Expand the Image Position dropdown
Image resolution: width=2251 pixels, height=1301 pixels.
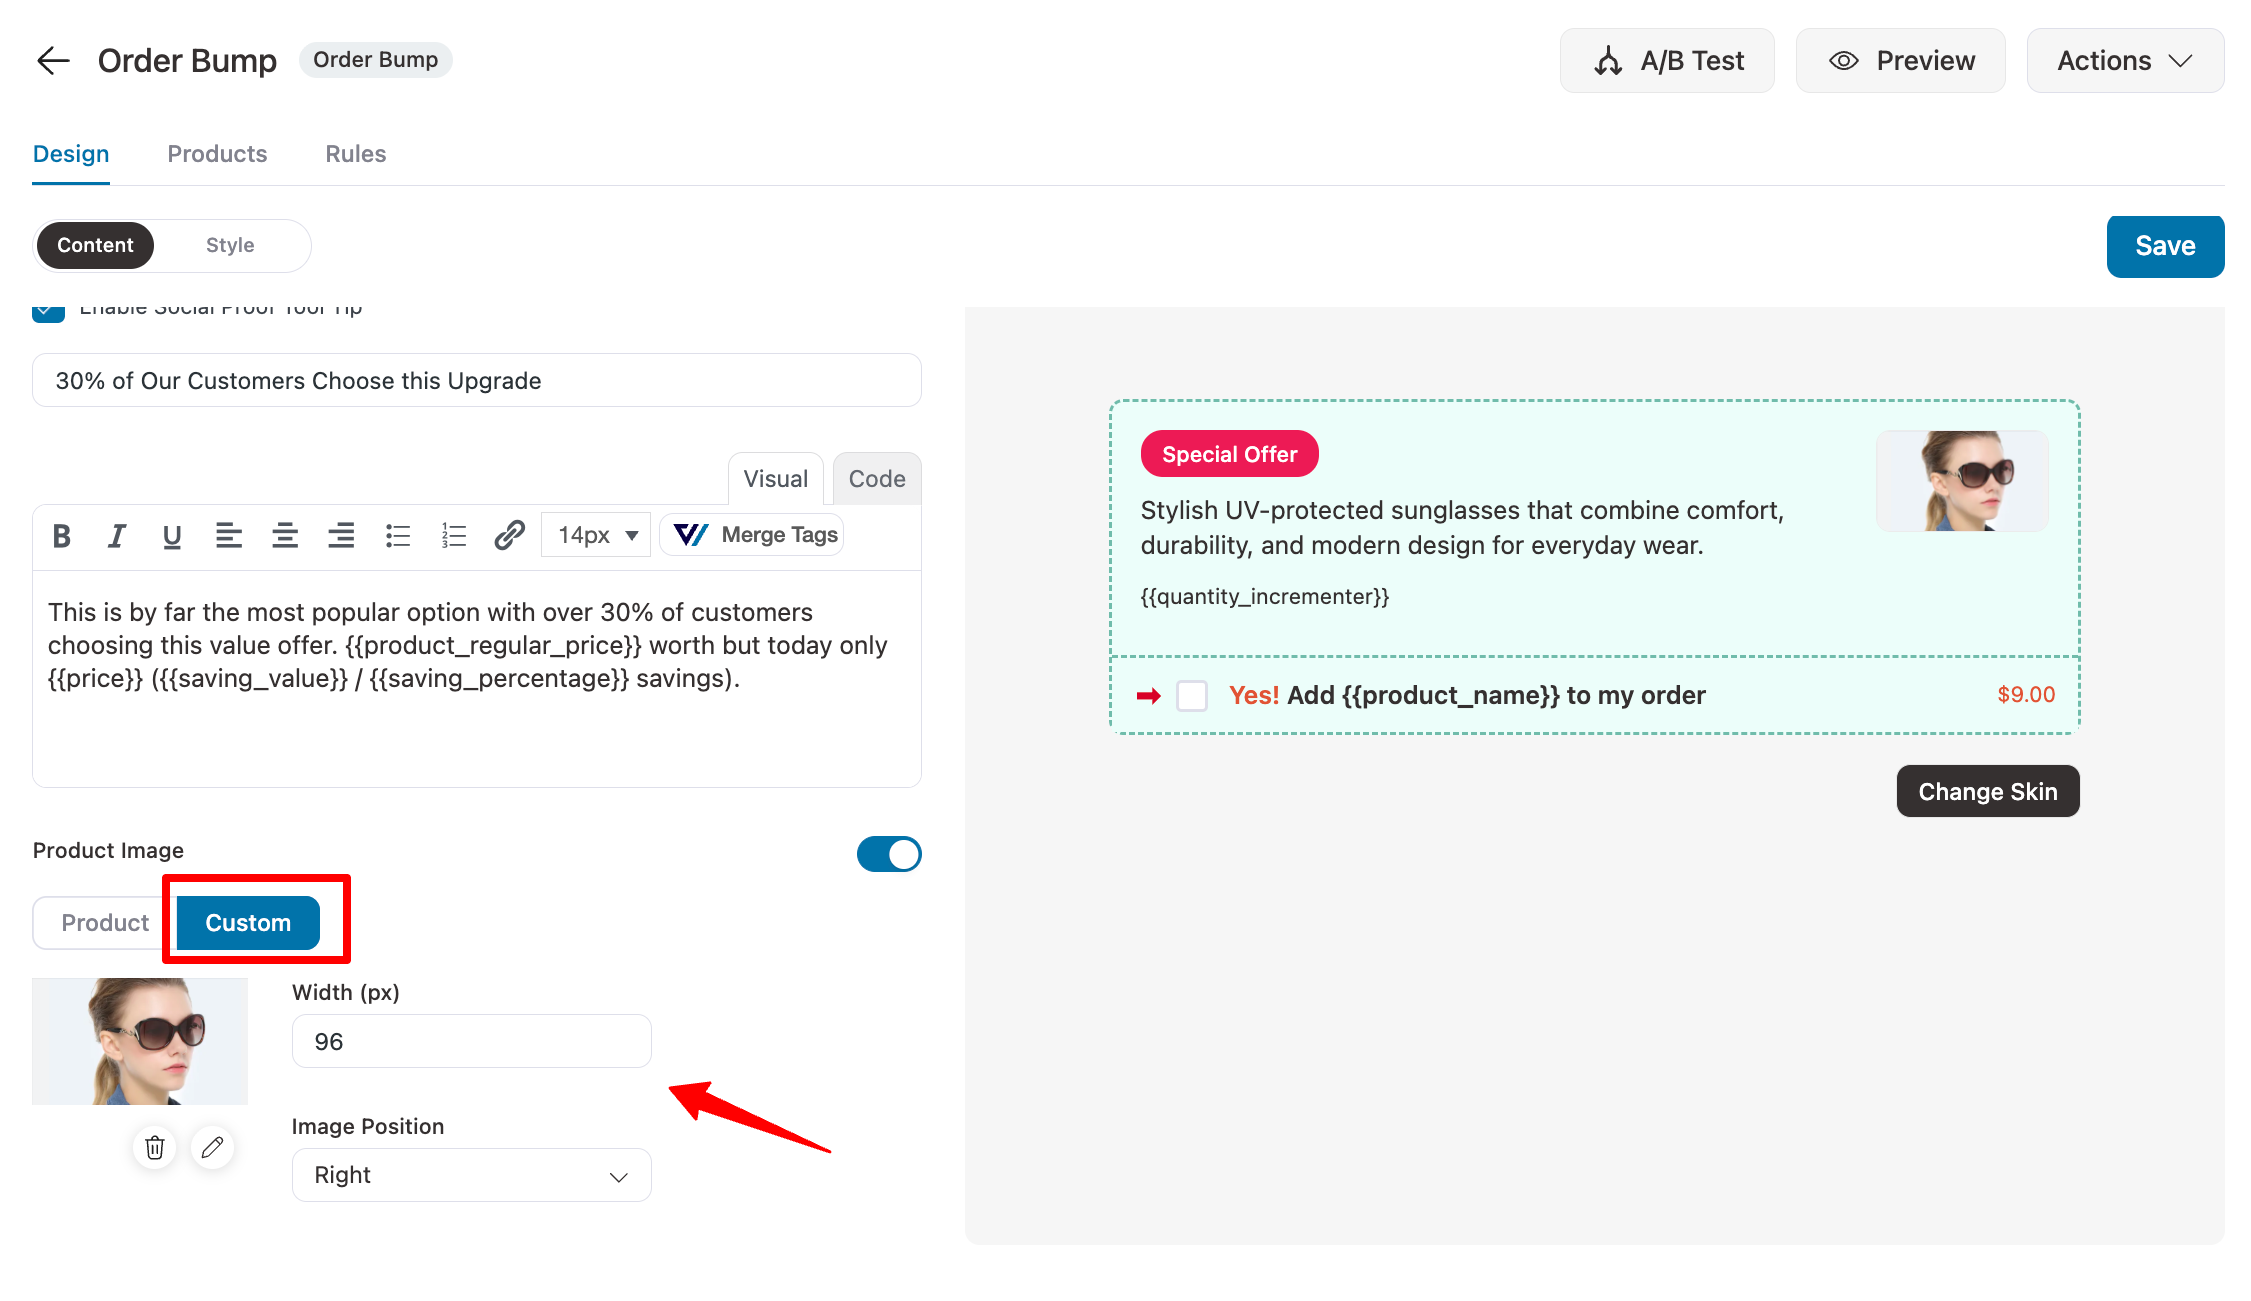[471, 1175]
